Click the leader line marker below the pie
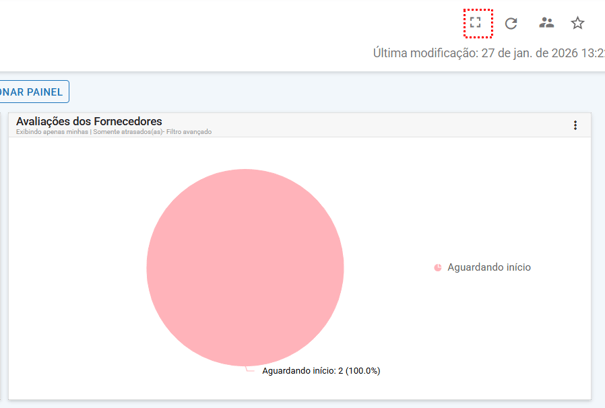605x408 pixels. coord(250,369)
